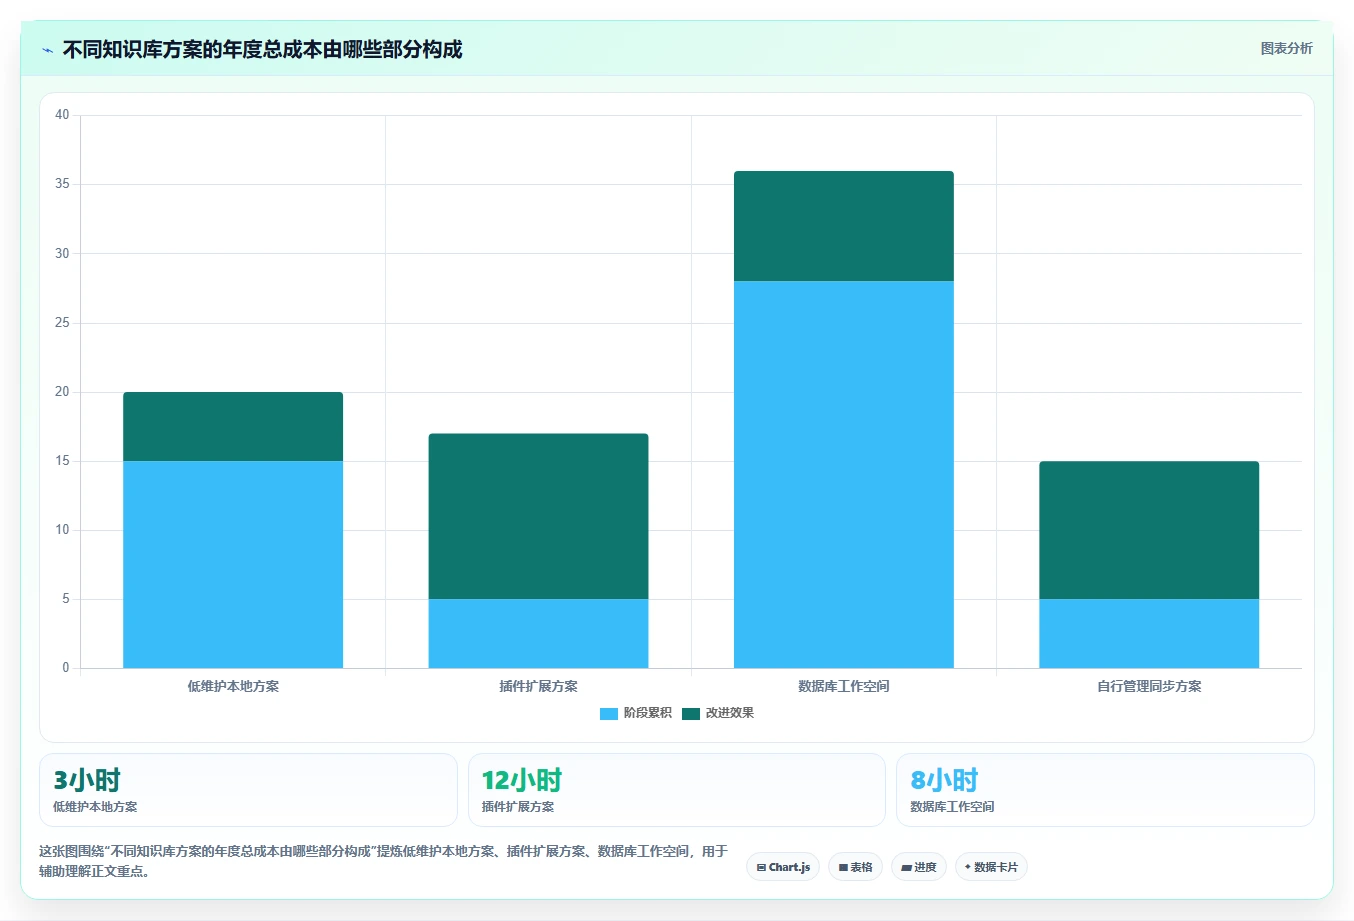The image size is (1354, 921).
Task: Select the 数据卡片 tag
Action: coord(991,867)
